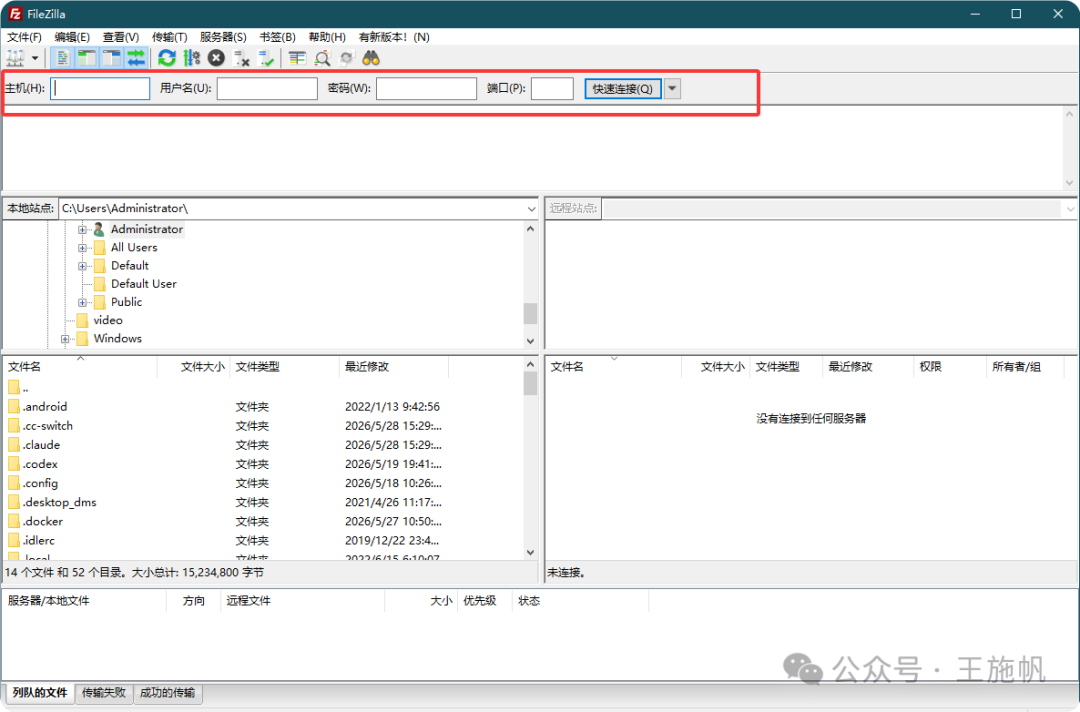Open the 文件(F) menu
This screenshot has width=1080, height=712.
tap(24, 37)
